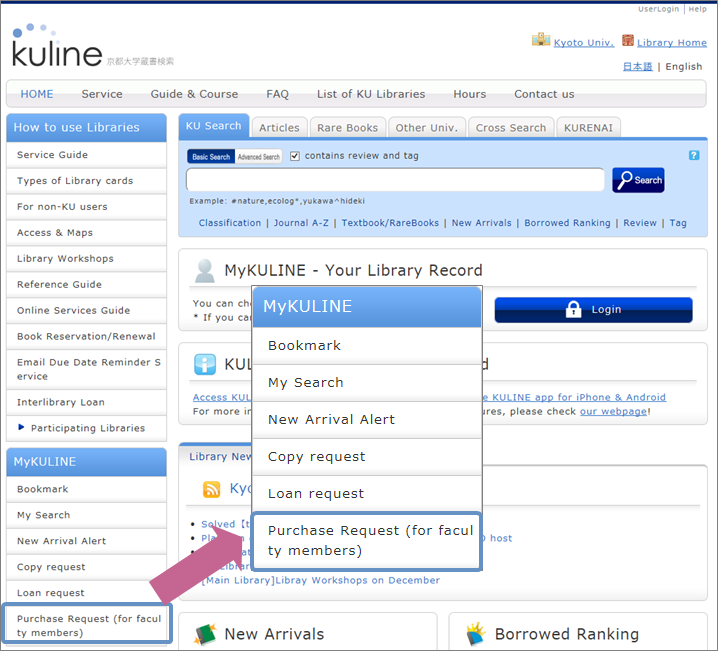Screen dimensions: 718x651
Task: Open KULINE app for iPhone & Android link
Action: click(574, 397)
